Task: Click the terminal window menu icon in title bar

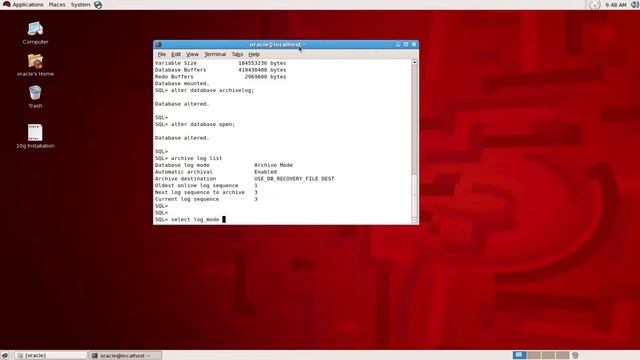Action: click(158, 44)
